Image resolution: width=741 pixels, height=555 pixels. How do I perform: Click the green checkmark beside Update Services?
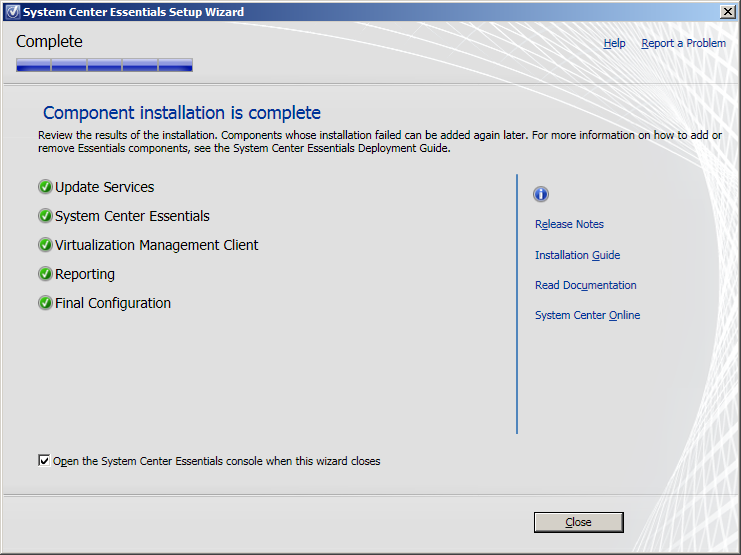pos(45,187)
